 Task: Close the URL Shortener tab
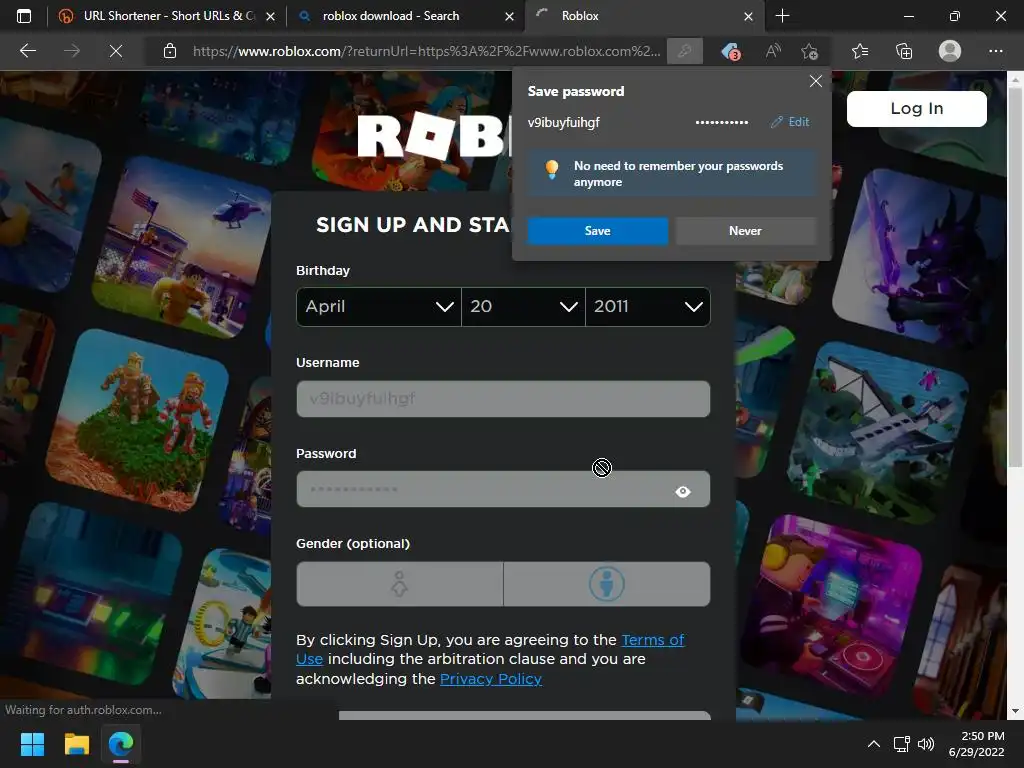270,16
